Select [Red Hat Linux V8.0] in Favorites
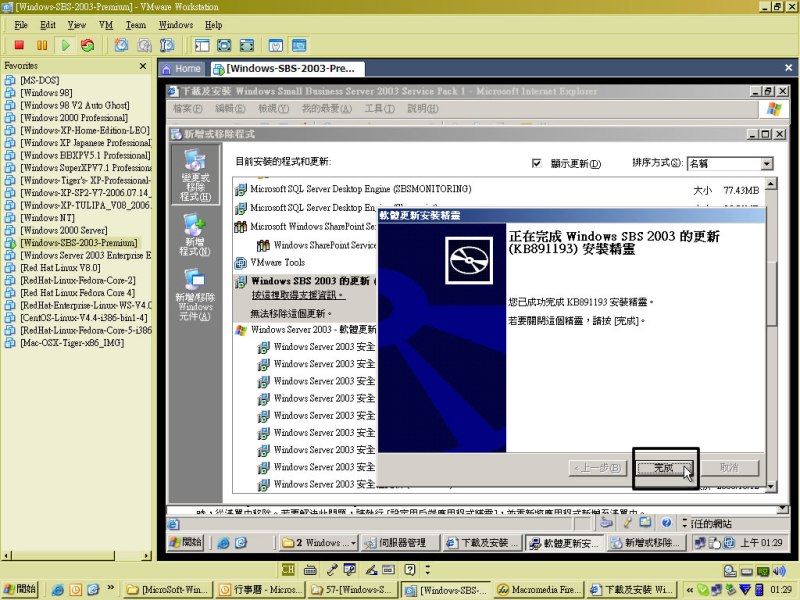800x600 pixels. point(60,268)
